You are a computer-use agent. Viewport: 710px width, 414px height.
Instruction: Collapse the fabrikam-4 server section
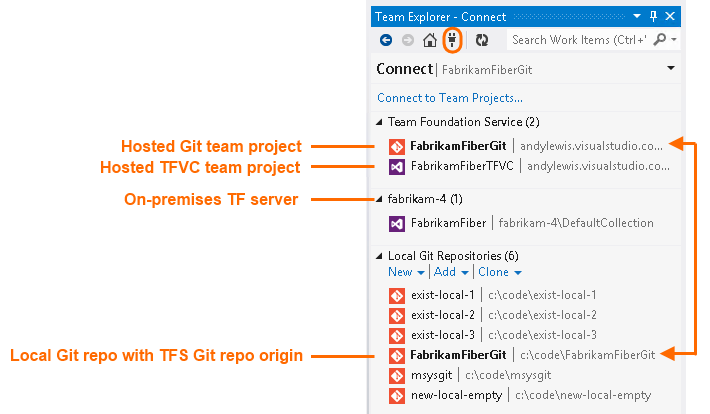[380, 199]
